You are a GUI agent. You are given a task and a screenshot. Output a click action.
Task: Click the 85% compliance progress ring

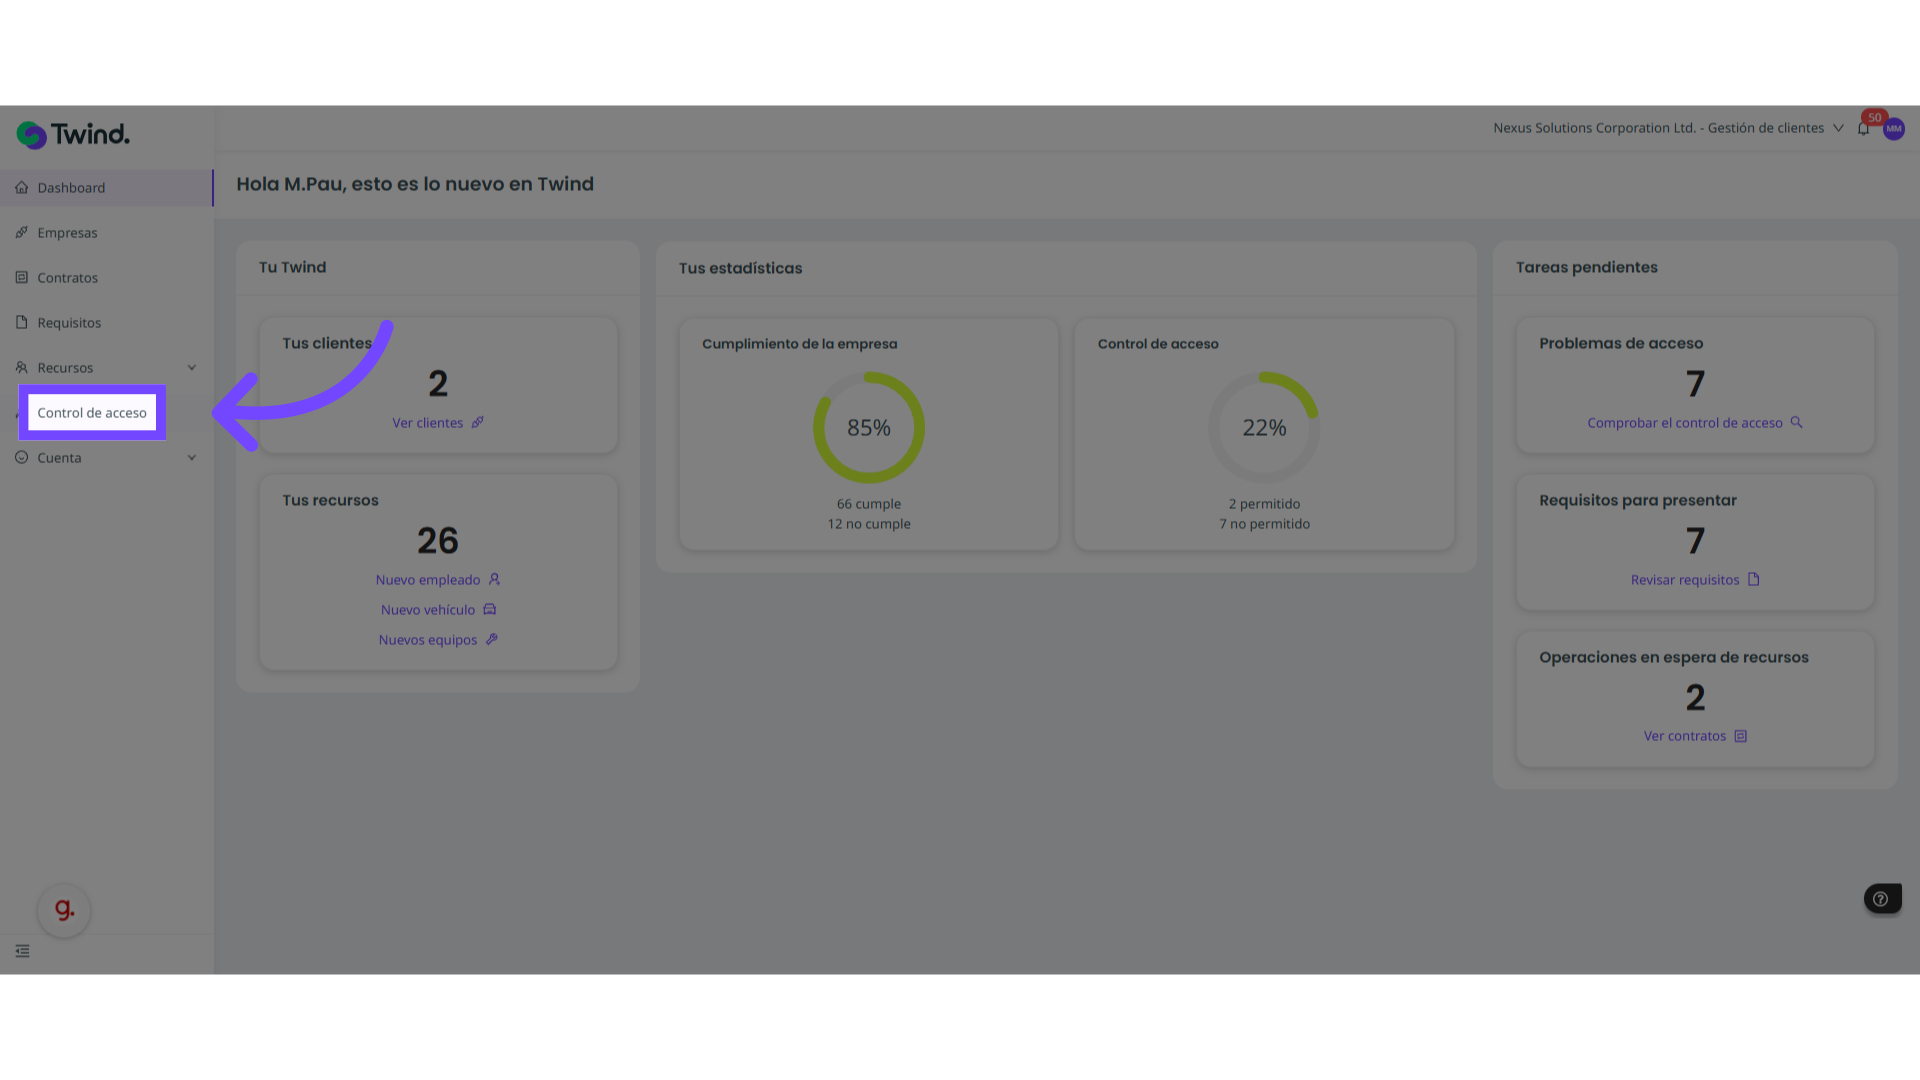[868, 428]
